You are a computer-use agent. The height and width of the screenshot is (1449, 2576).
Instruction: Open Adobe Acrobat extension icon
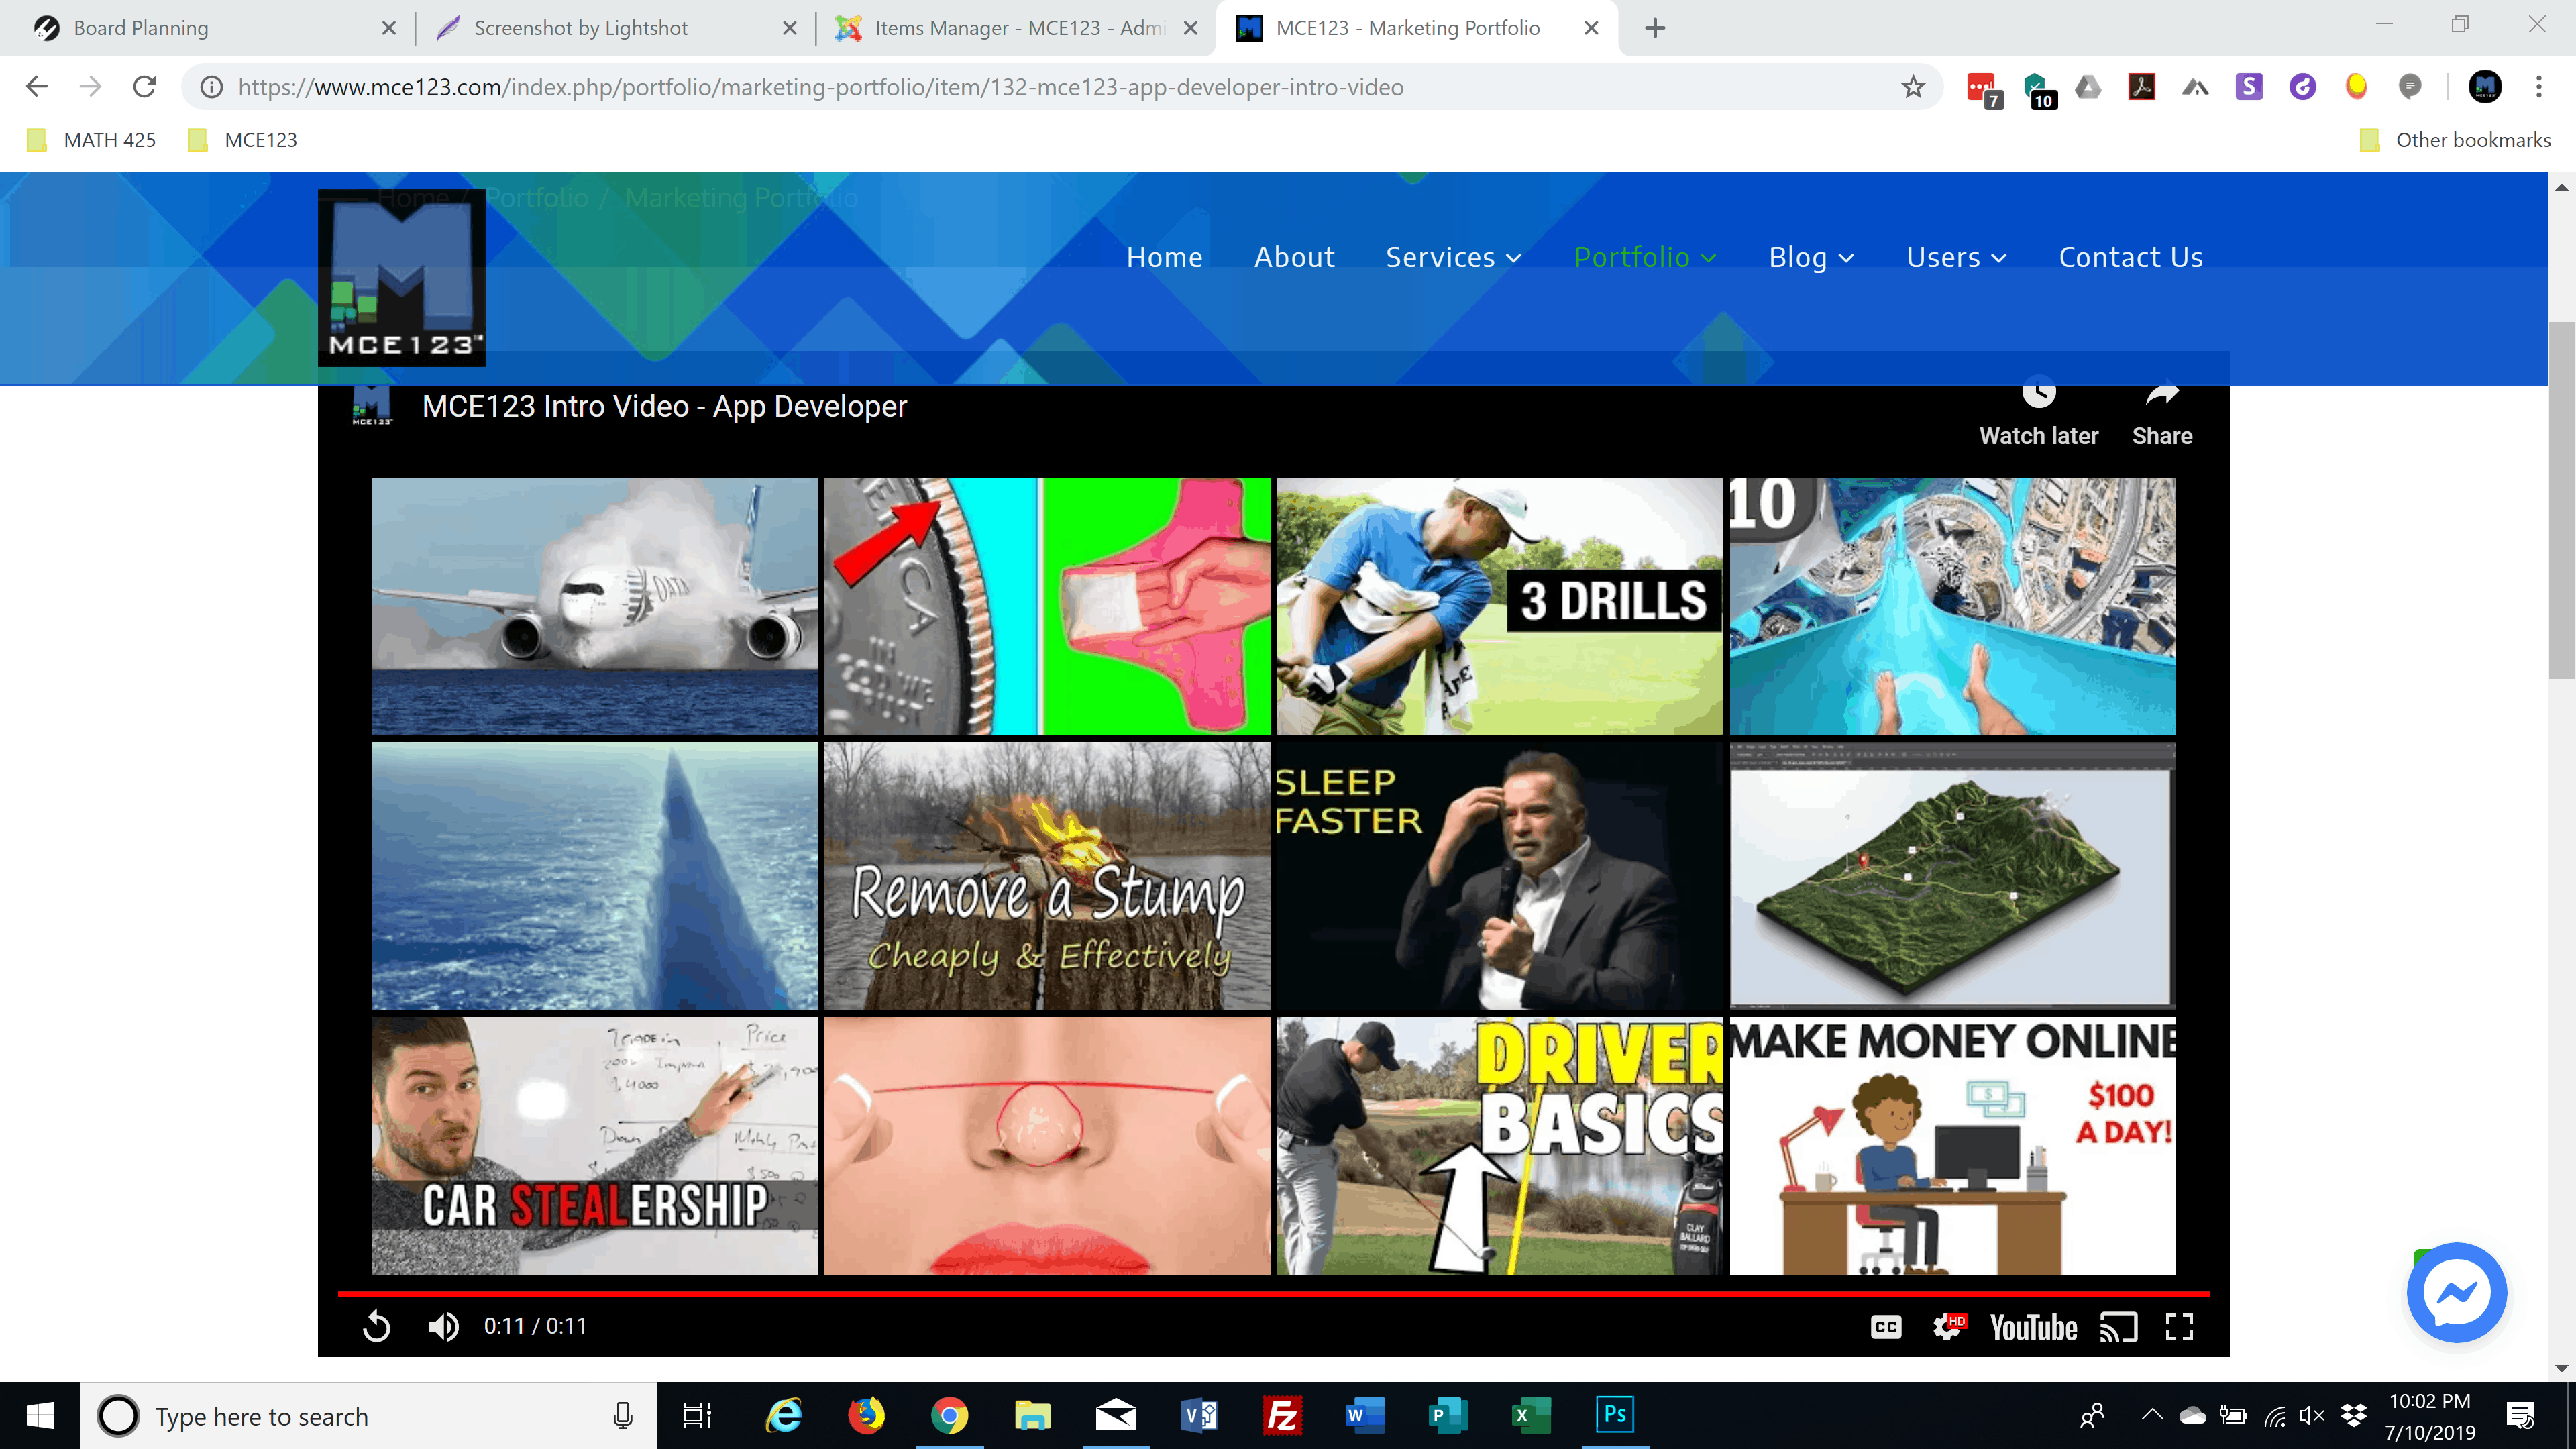[x=2141, y=87]
